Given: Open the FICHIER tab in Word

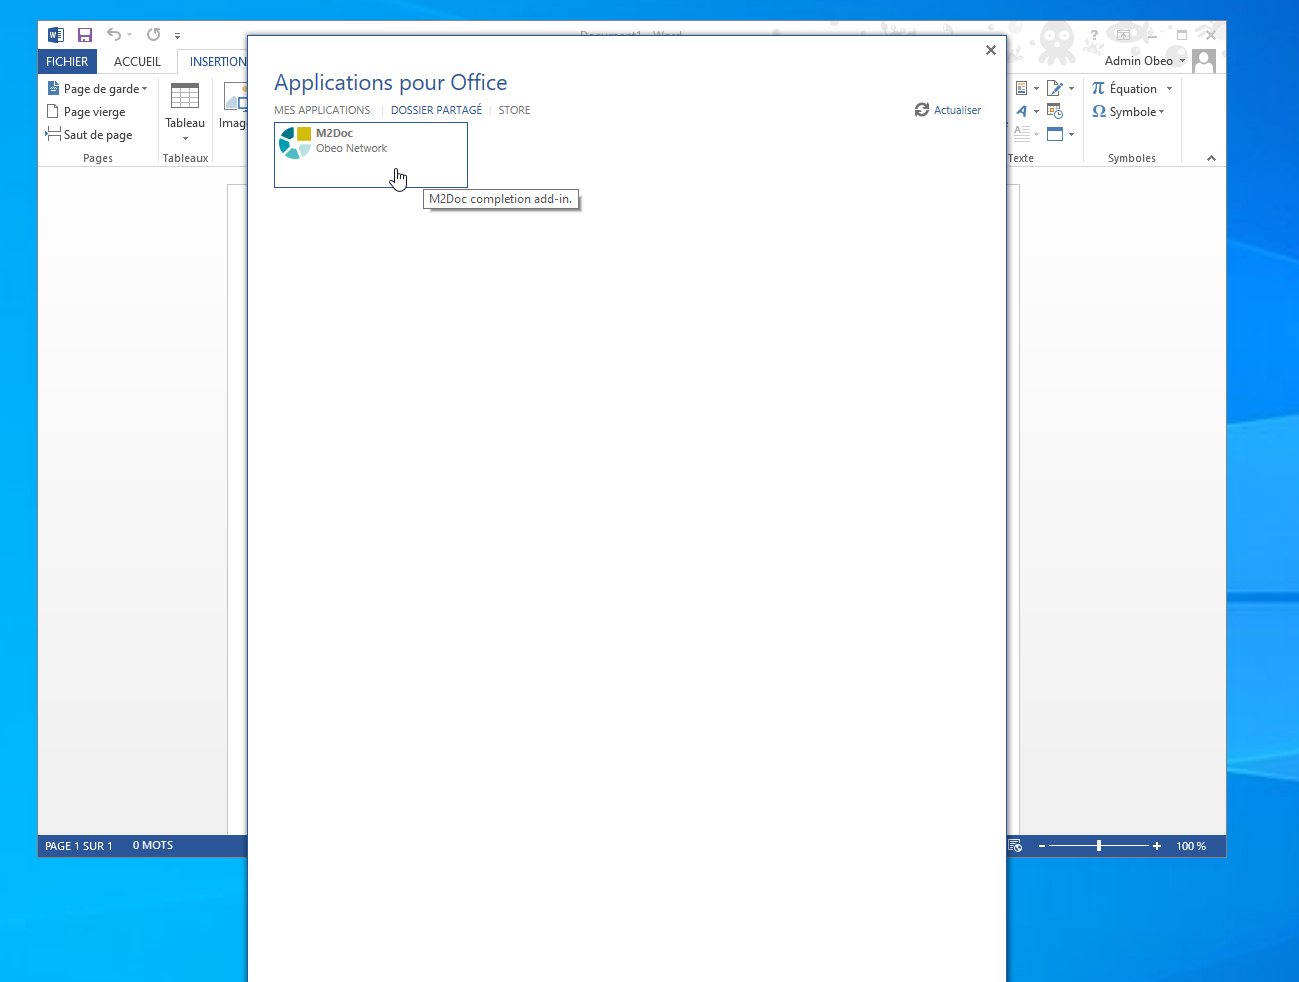Looking at the screenshot, I should [x=67, y=62].
